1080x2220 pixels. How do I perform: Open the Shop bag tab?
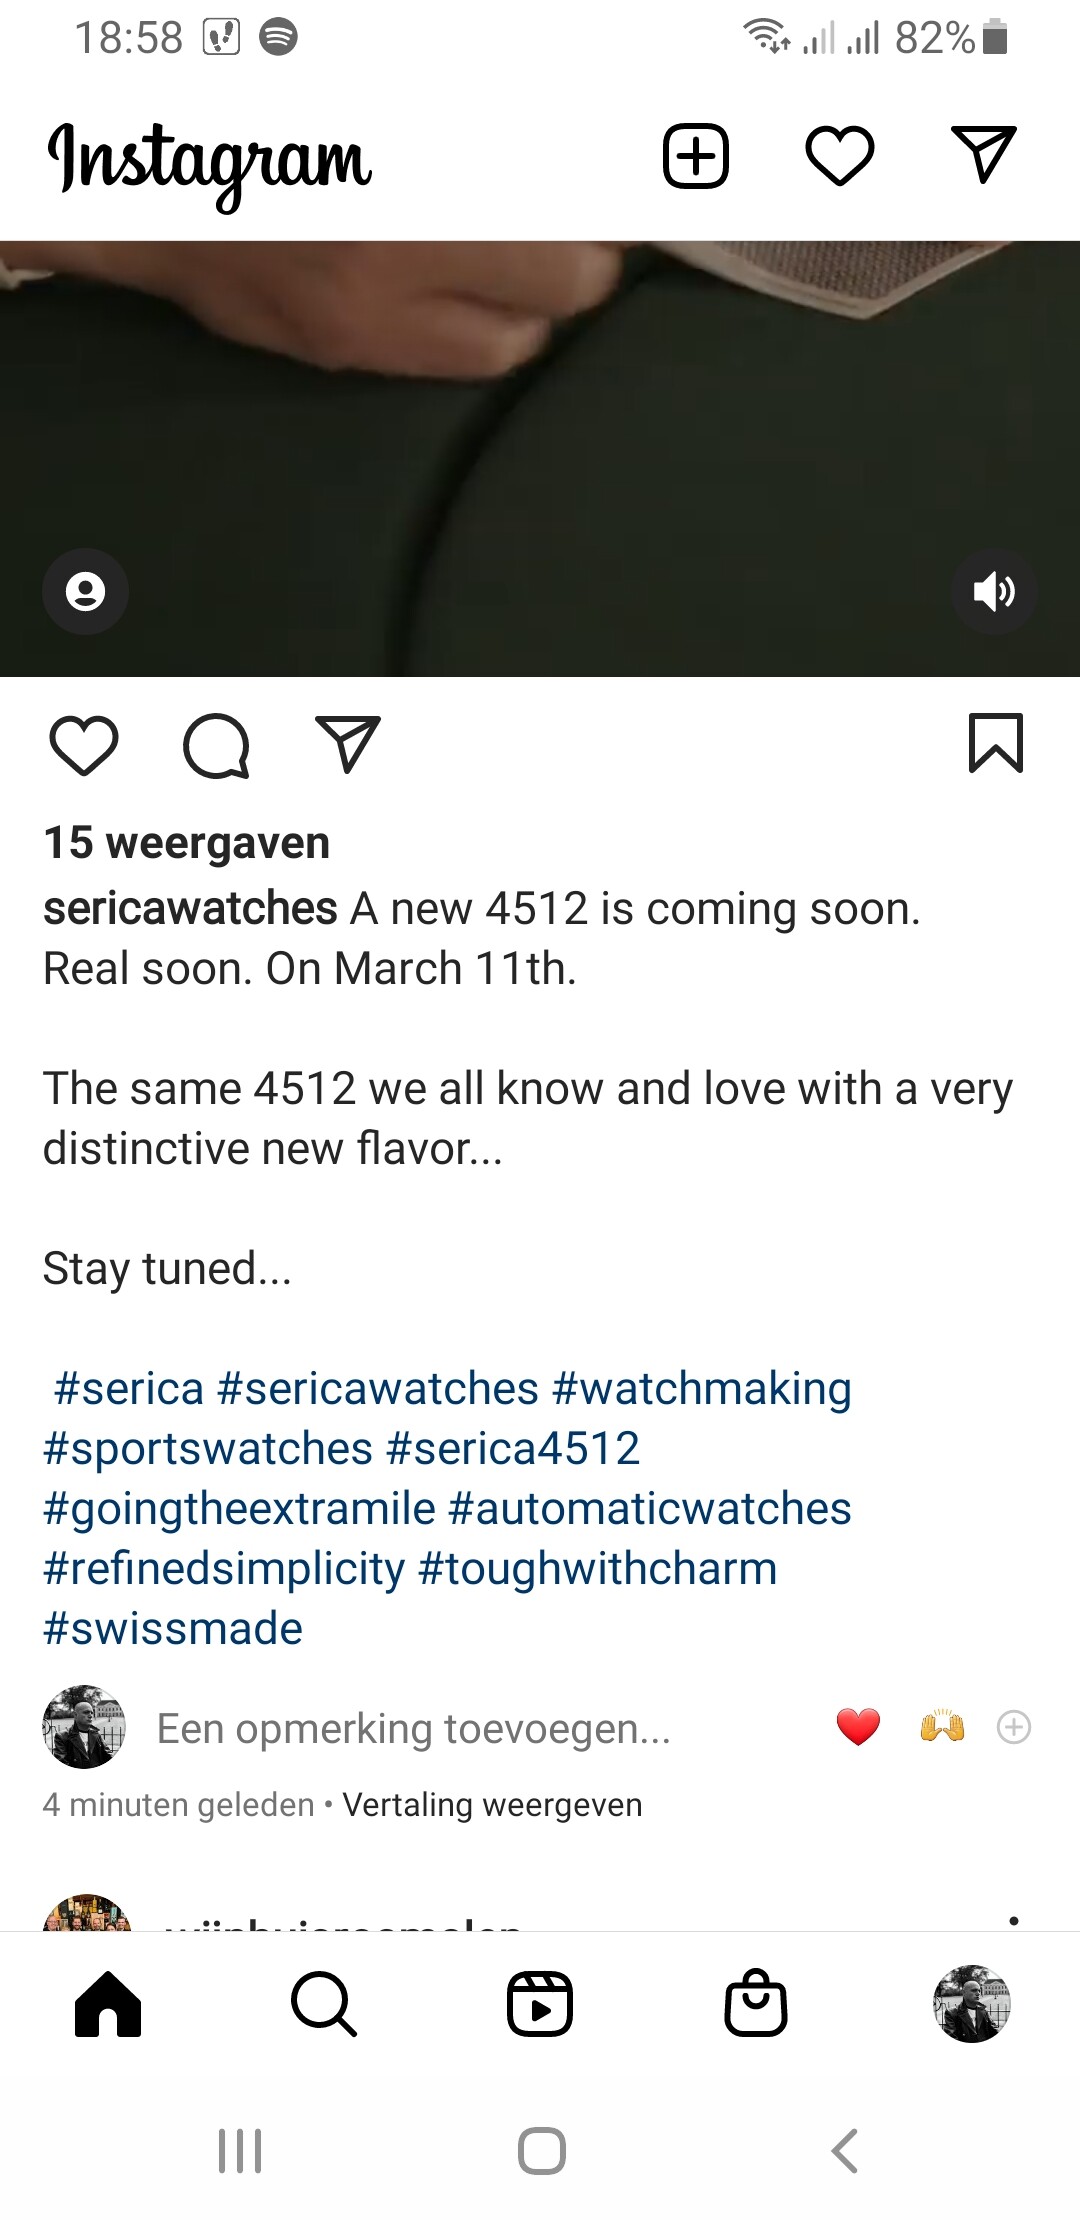click(756, 2003)
